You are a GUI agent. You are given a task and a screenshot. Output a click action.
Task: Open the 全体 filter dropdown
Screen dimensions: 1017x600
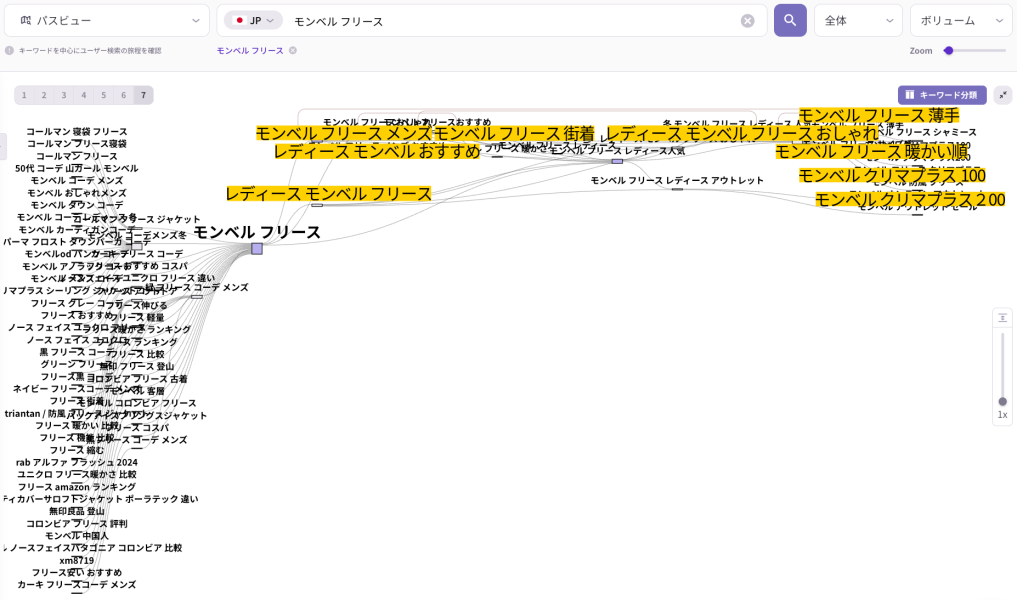click(857, 21)
